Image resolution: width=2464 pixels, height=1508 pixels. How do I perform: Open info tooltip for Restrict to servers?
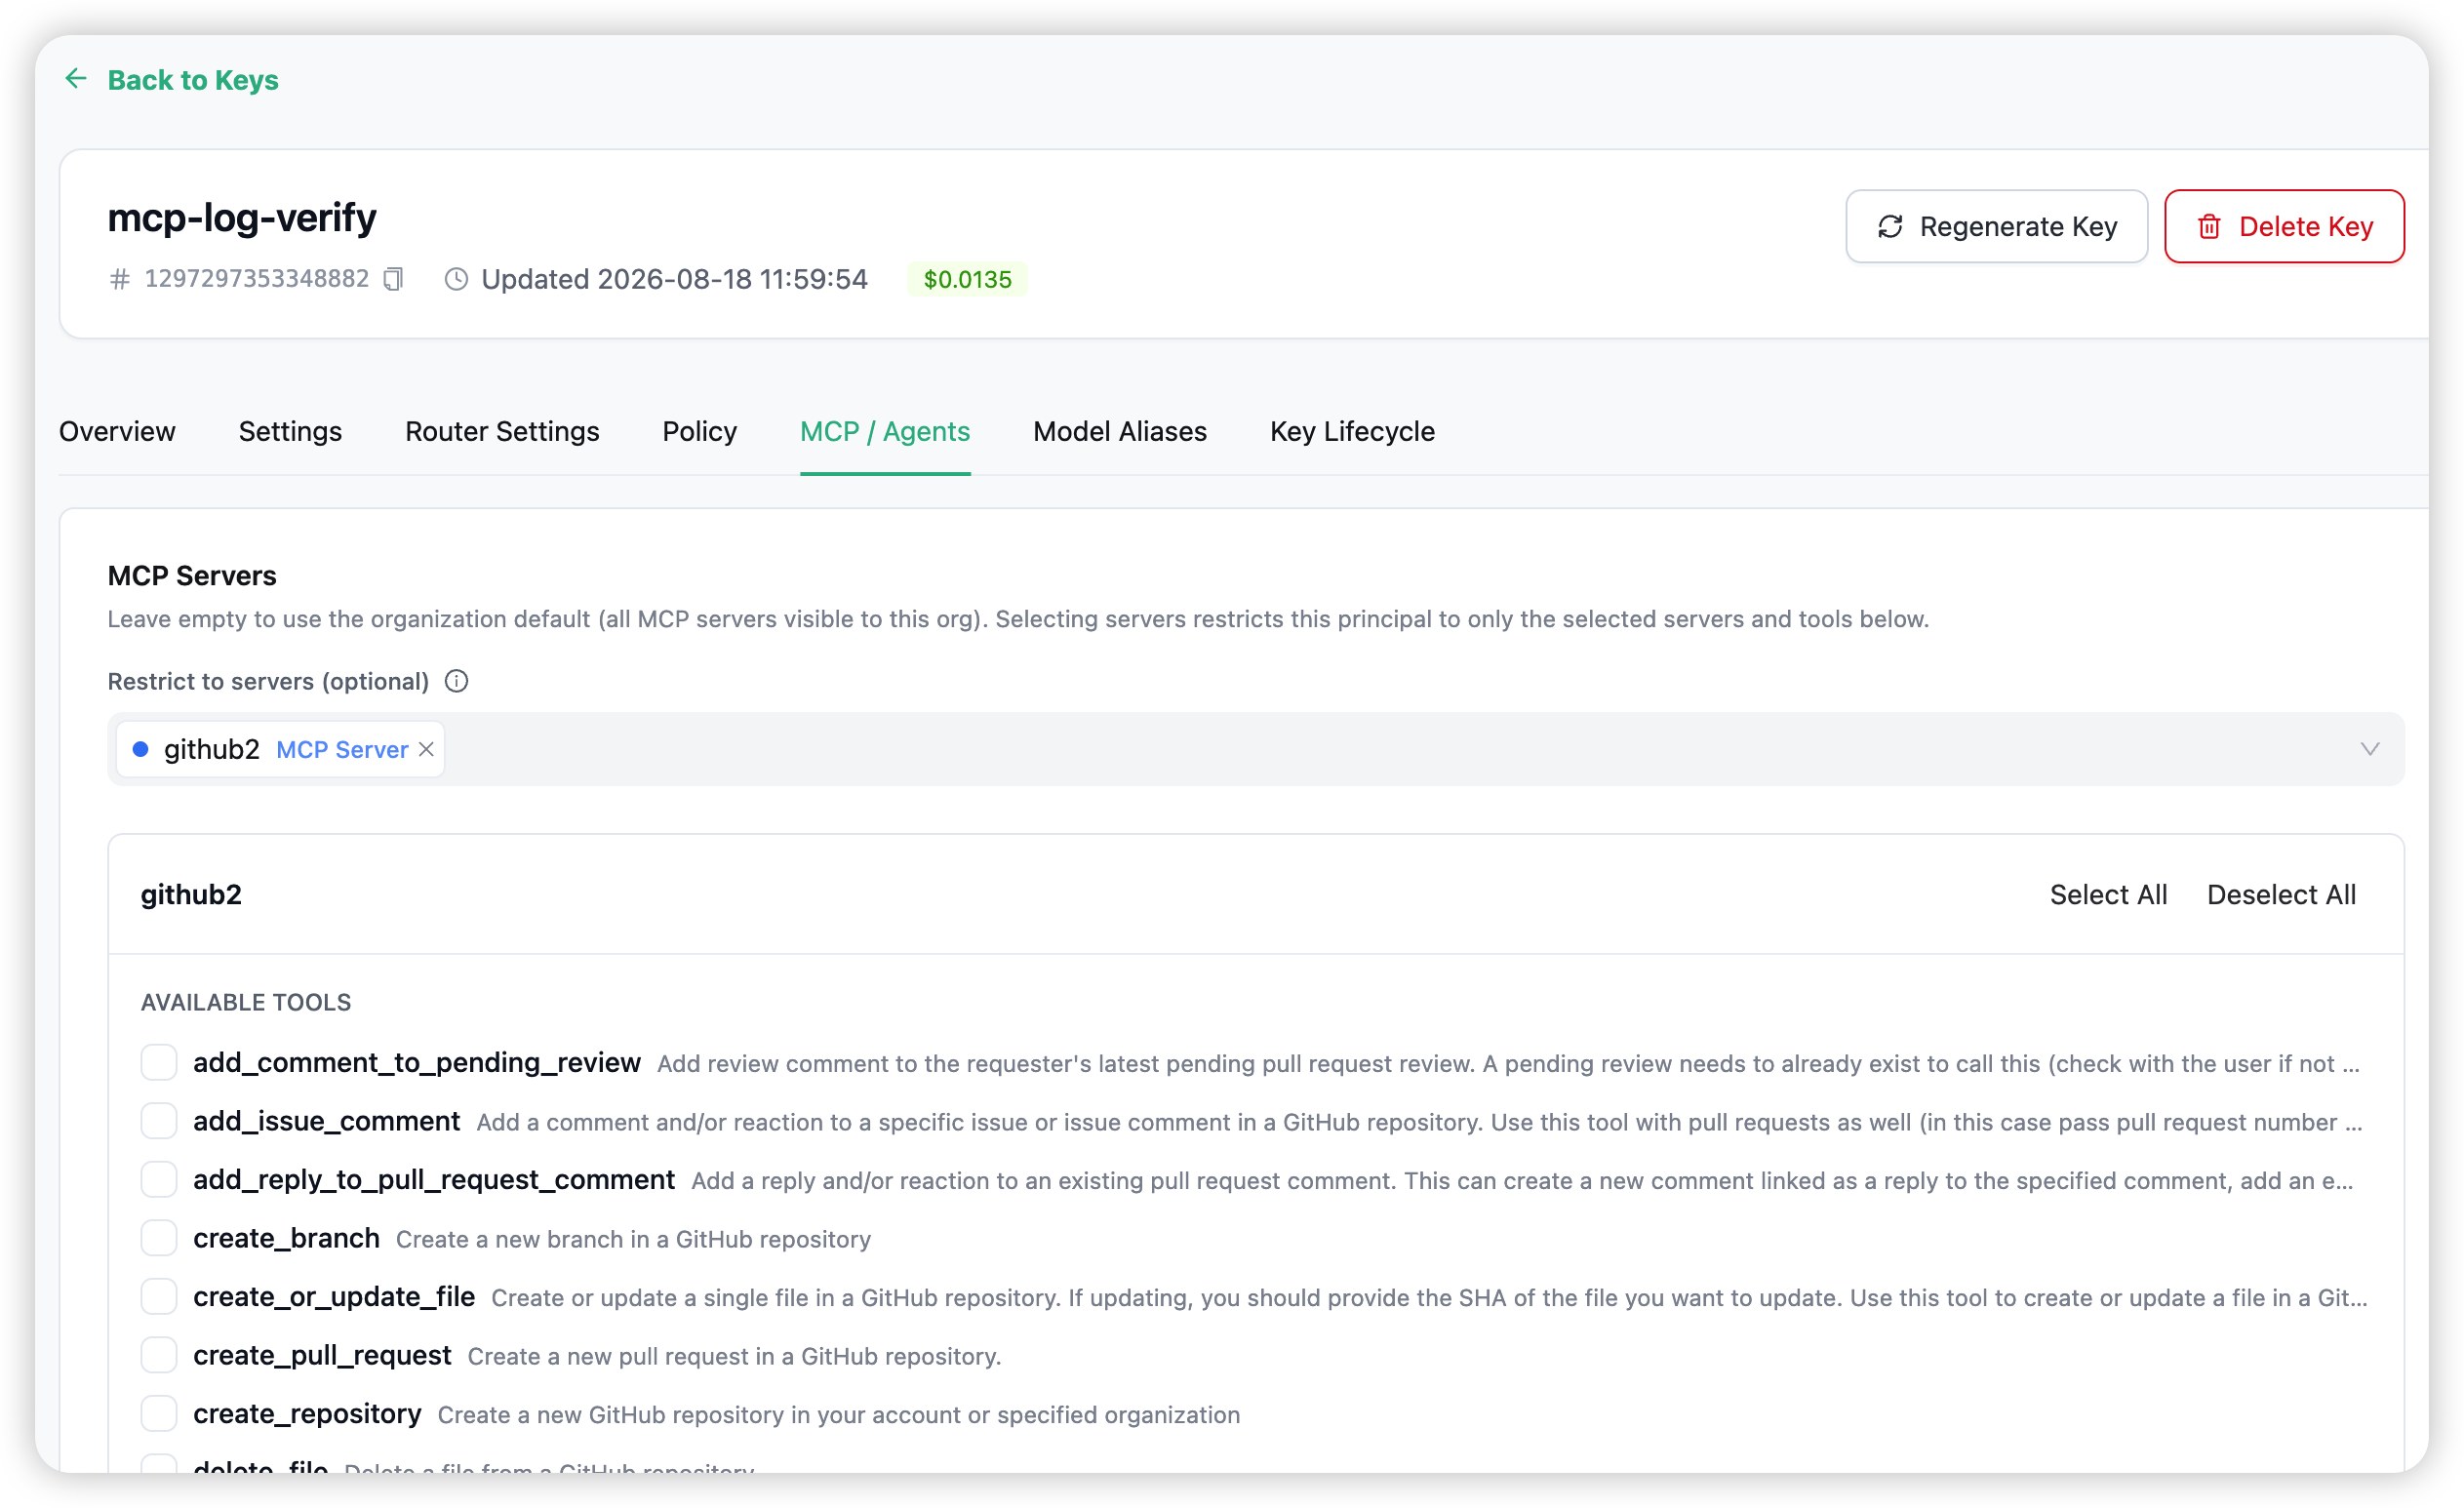pos(456,681)
